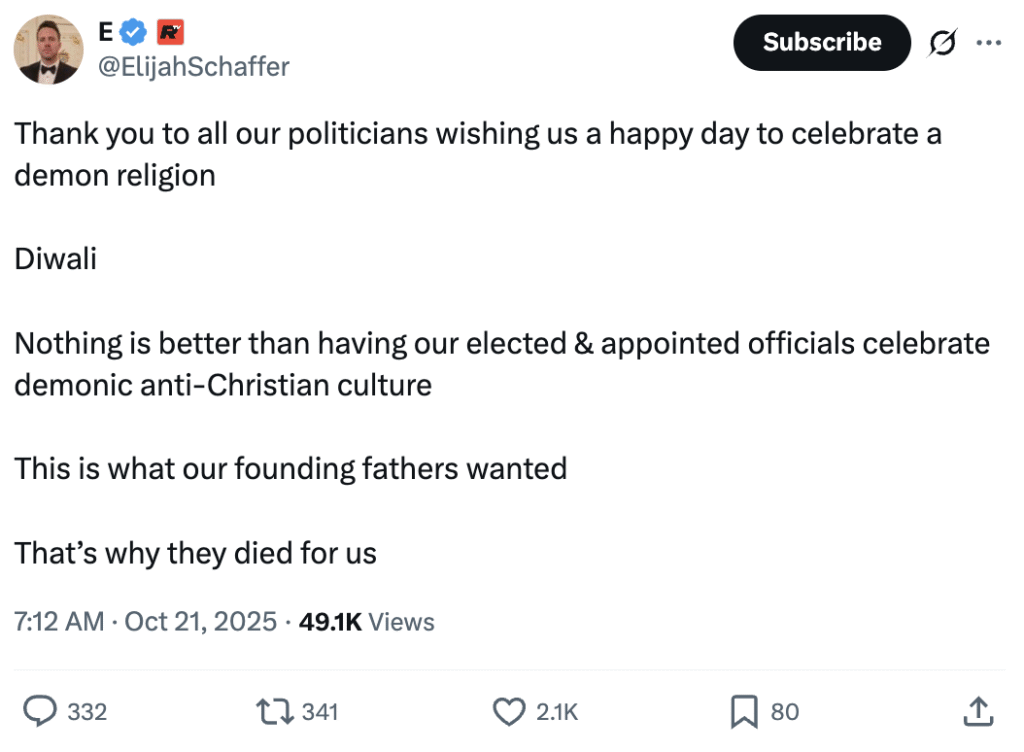Image resolution: width=1024 pixels, height=752 pixels.
Task: Click the display name "E"
Action: coord(105,33)
